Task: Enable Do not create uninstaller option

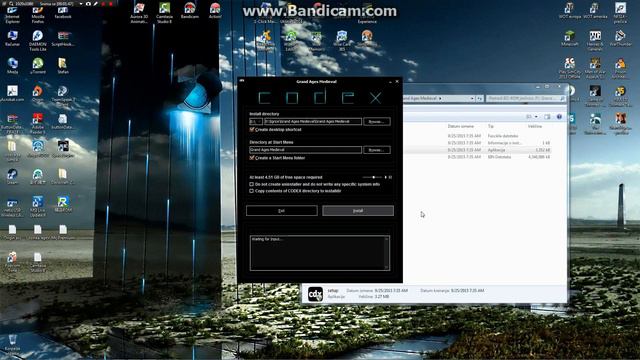Action: [x=251, y=184]
